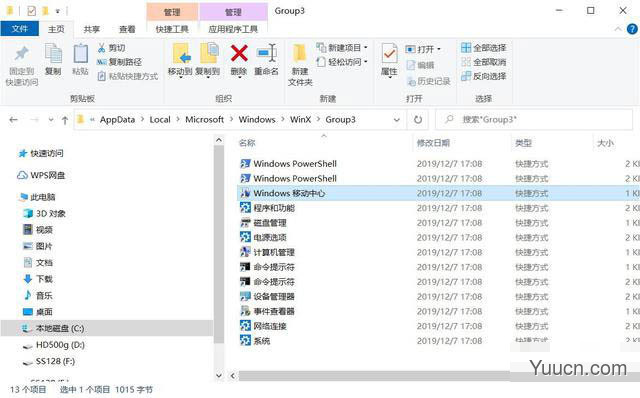This screenshot has width=640, height=398.
Task: Go back to the previous folder
Action: tap(13, 120)
